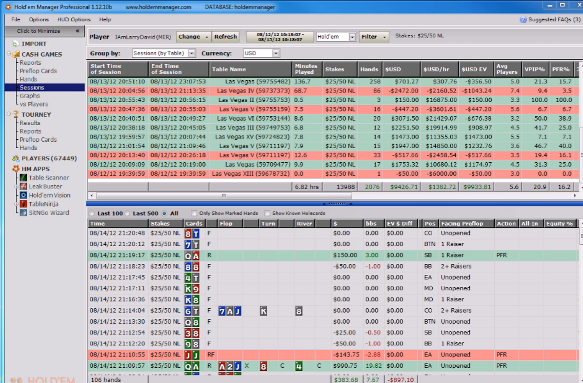The image size is (583, 383).
Task: Open the Group by Sessions dropdown
Action: click(191, 53)
